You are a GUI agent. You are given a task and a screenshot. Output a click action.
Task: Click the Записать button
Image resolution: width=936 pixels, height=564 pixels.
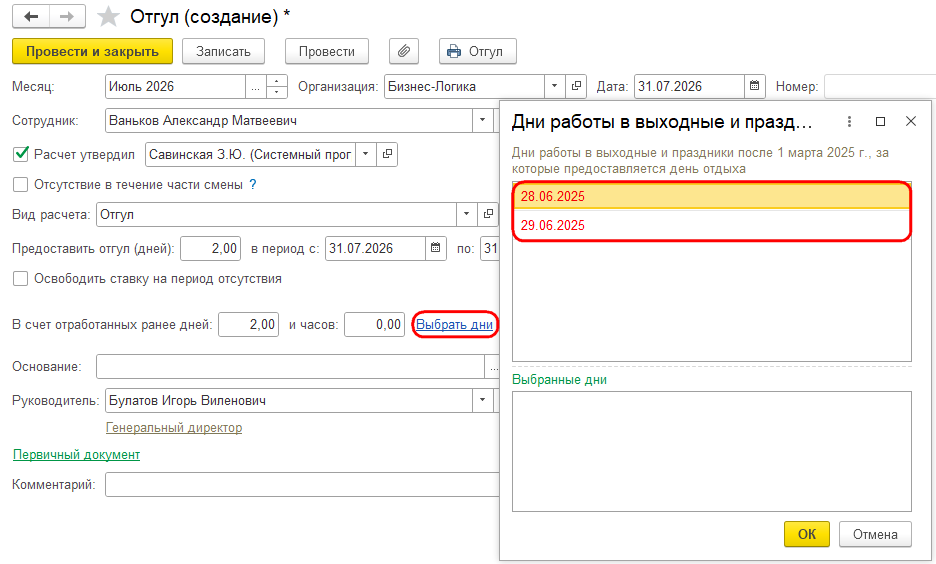pyautogui.click(x=223, y=51)
